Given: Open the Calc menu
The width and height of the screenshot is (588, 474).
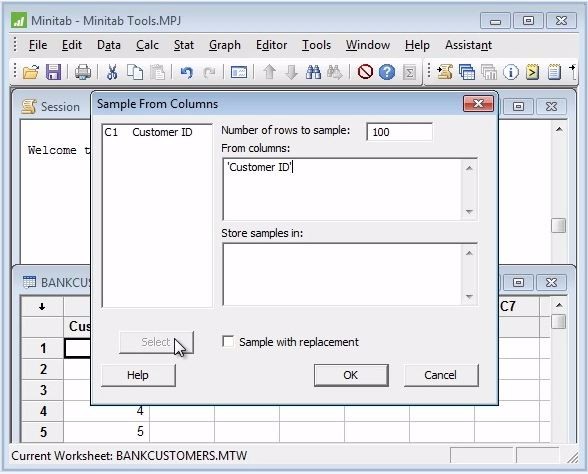Looking at the screenshot, I should (147, 45).
